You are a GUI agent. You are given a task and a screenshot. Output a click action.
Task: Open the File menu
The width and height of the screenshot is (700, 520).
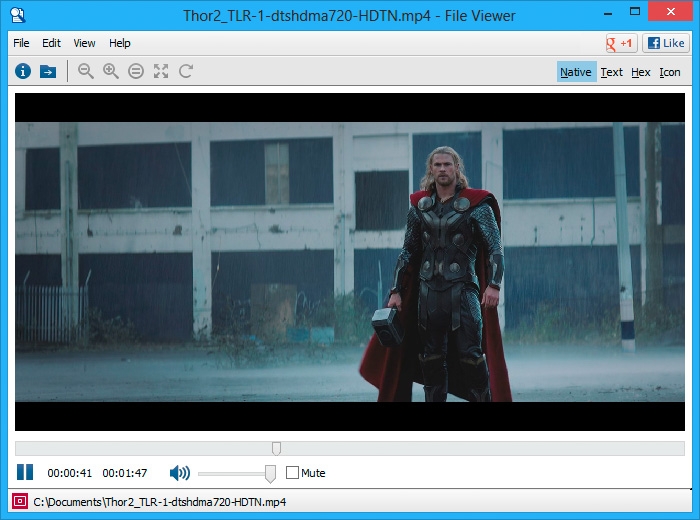coord(21,43)
